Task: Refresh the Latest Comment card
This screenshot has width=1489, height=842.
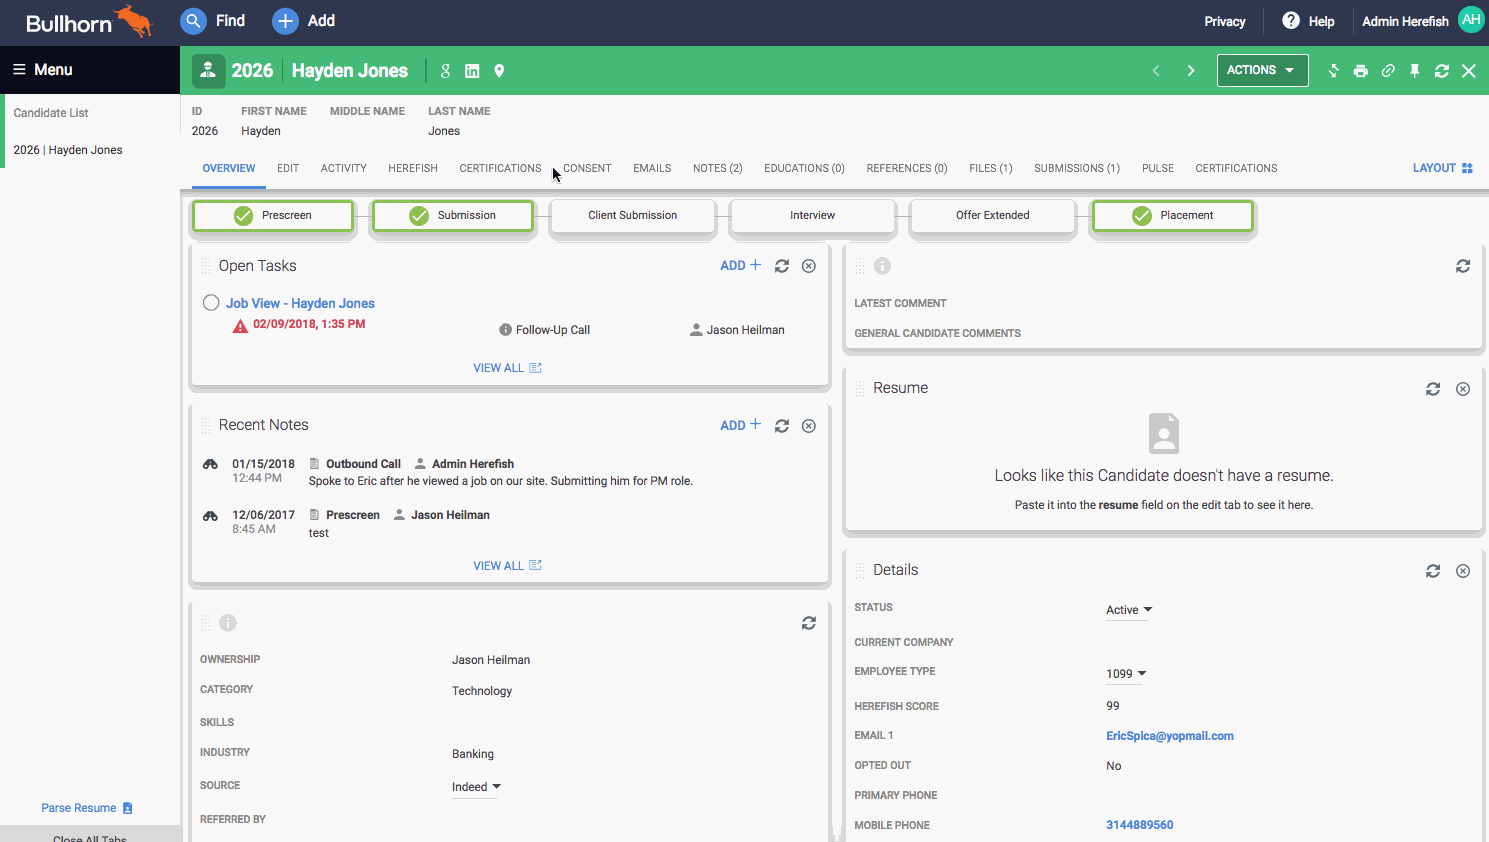Action: tap(1463, 266)
